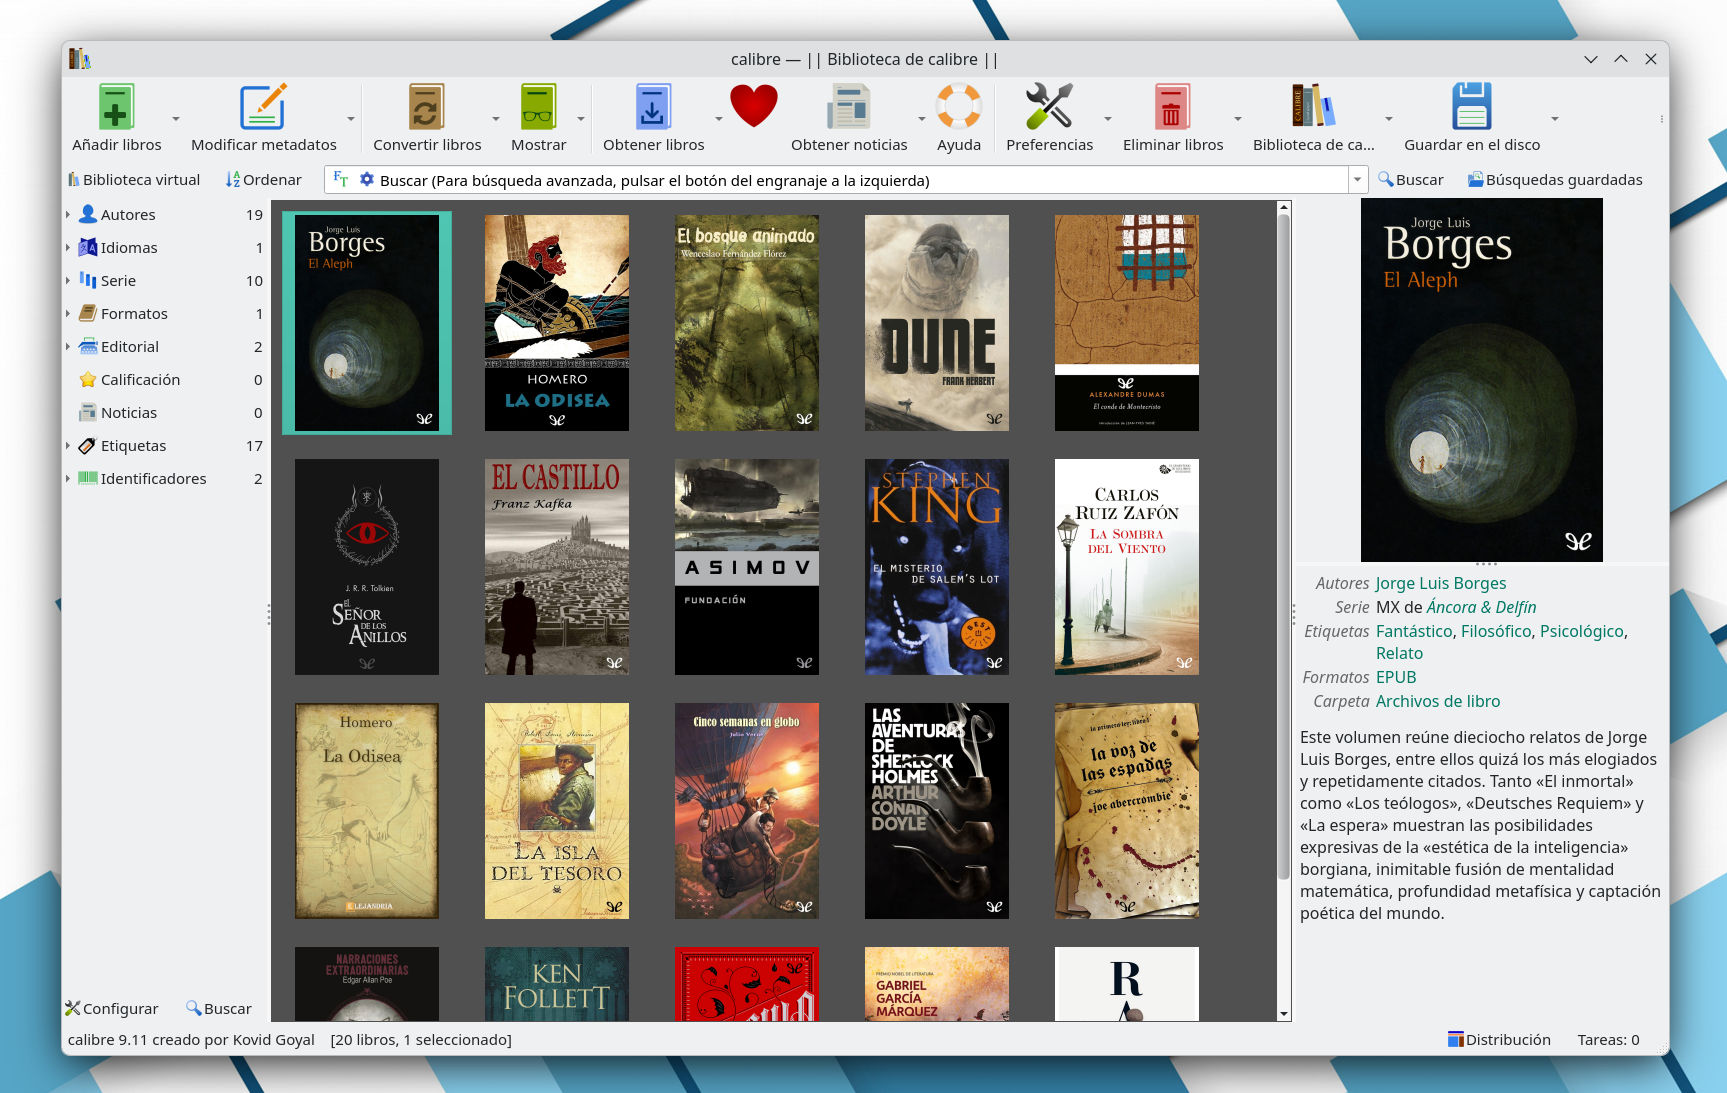This screenshot has height=1093, width=1727.
Task: Open the EPUB format link
Action: tap(1396, 677)
